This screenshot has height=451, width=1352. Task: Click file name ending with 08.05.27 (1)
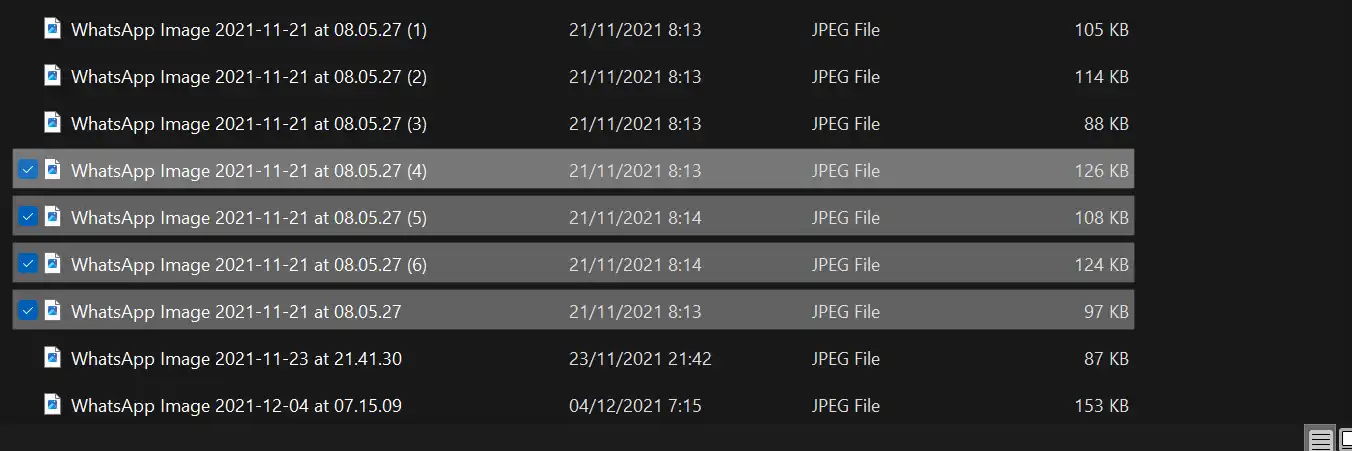pyautogui.click(x=249, y=30)
